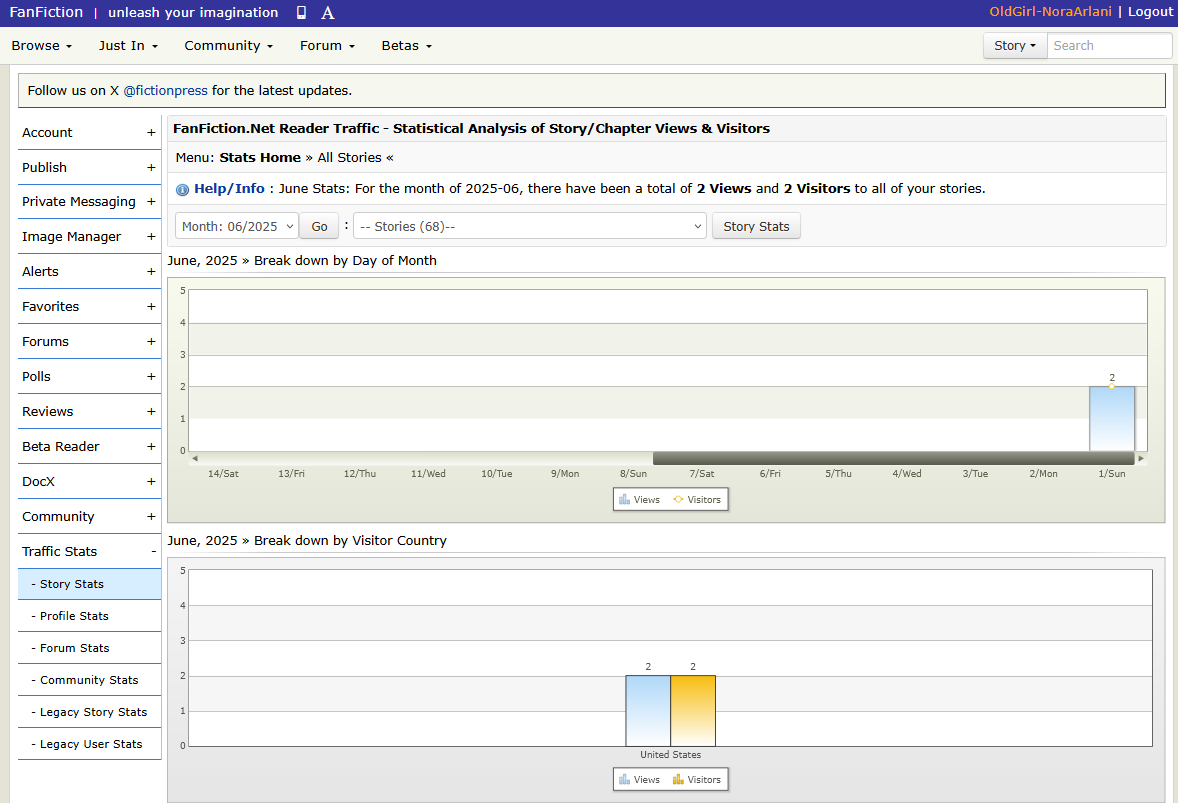Expand the Publish sidebar section
Image resolution: width=1178 pixels, height=803 pixels.
click(x=89, y=168)
